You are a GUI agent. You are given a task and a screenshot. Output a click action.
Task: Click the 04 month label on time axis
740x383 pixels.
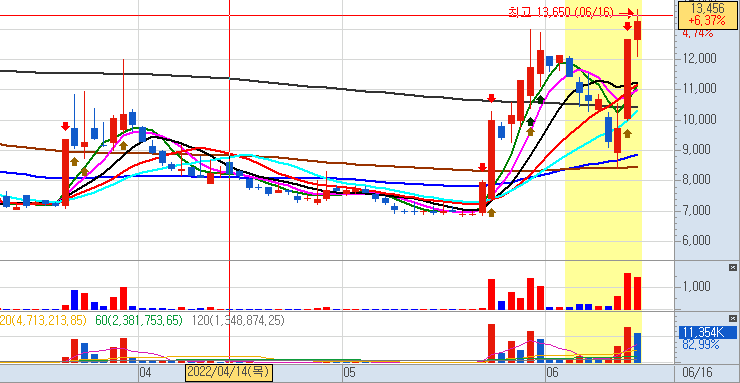[x=145, y=373]
